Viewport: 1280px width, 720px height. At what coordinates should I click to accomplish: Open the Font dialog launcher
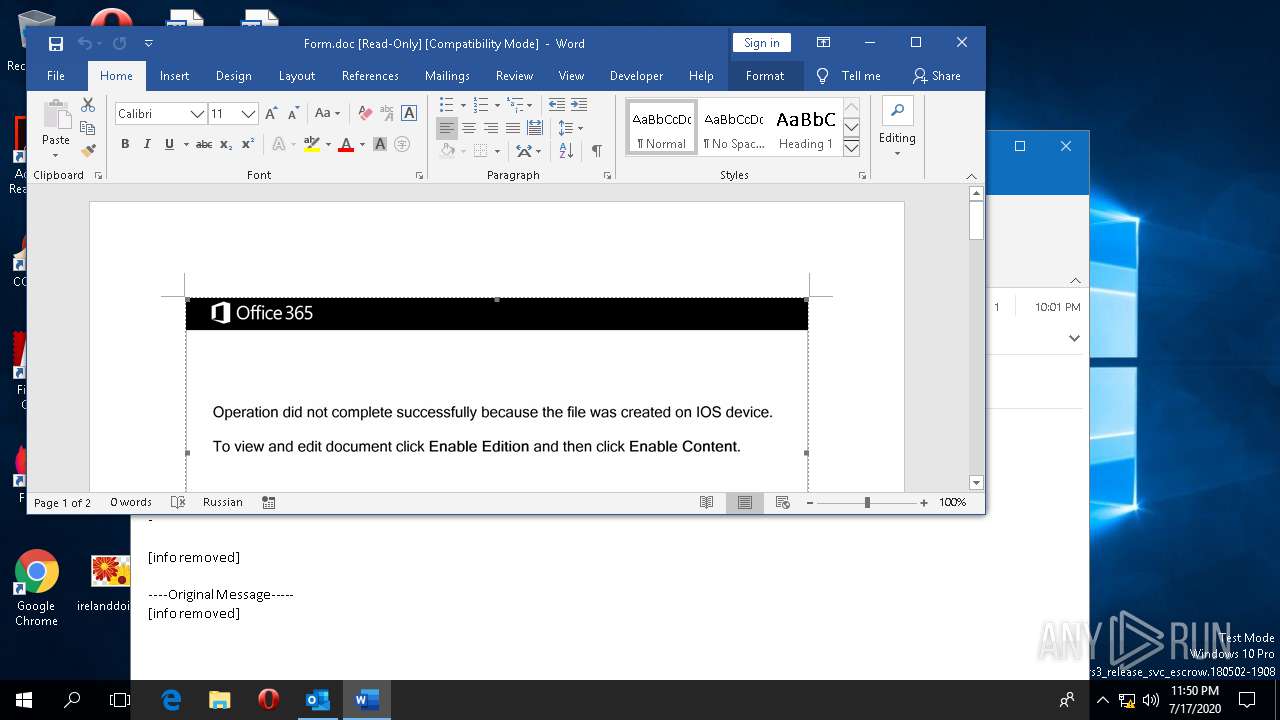[x=420, y=175]
